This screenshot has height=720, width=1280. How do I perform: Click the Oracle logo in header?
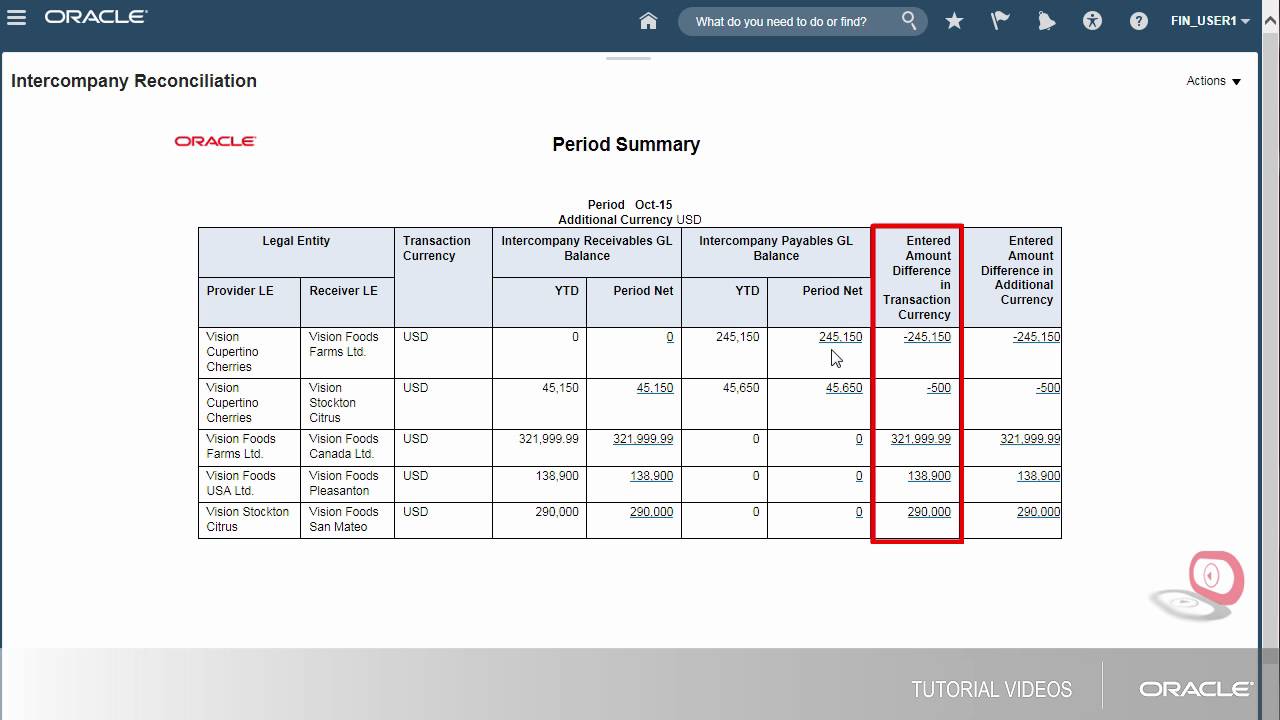(x=96, y=17)
